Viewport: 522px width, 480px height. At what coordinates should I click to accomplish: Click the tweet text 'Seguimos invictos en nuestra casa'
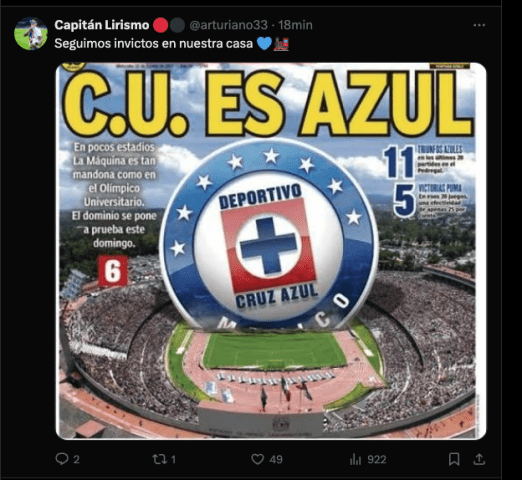point(154,44)
